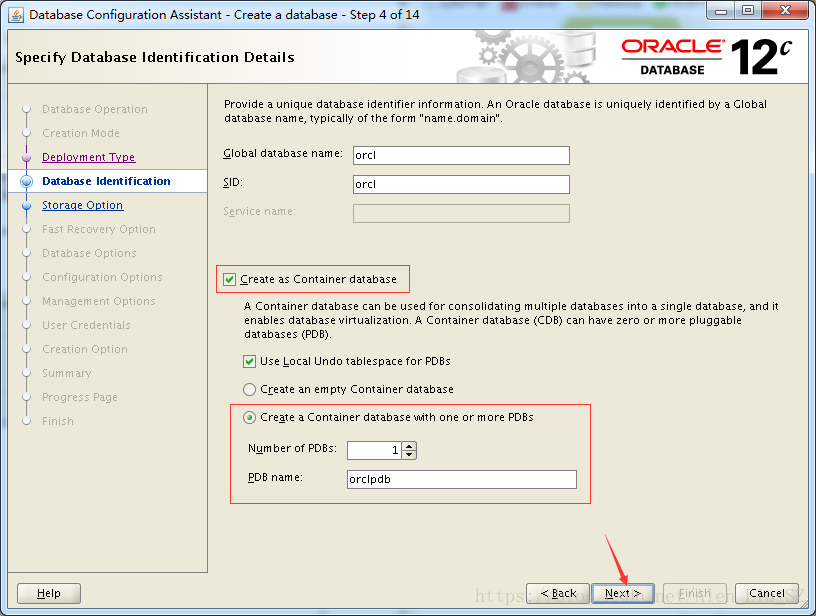Click the Creation Mode step

81,133
